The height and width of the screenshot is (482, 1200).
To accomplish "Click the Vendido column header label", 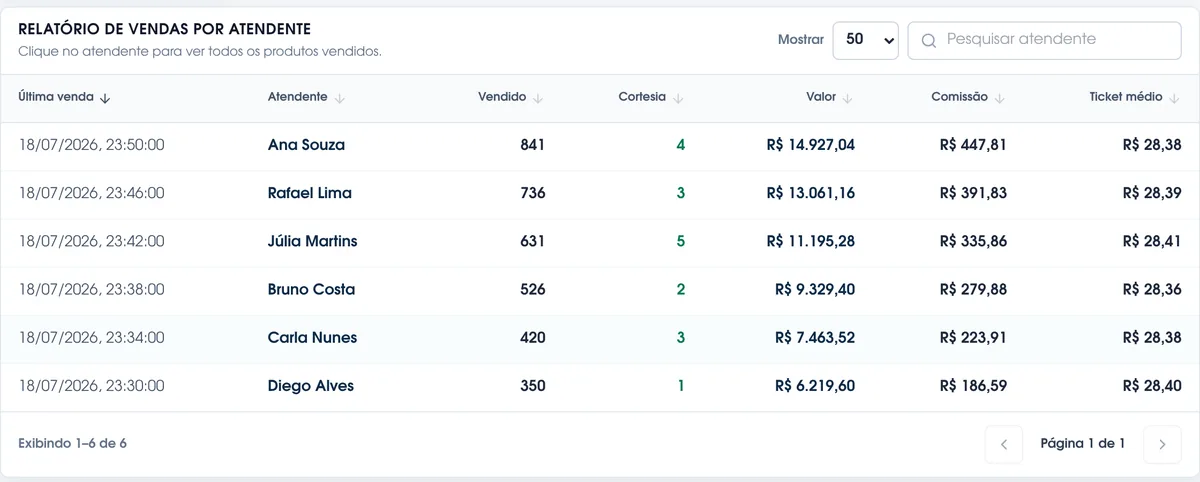I will click(502, 97).
